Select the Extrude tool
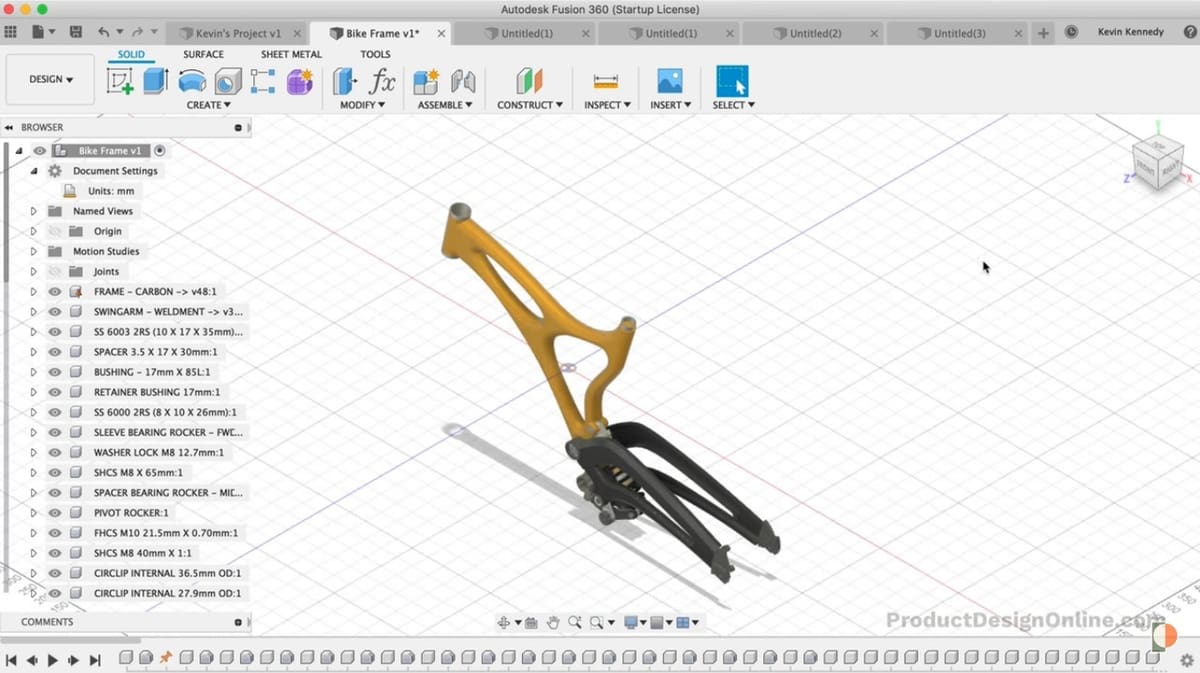Screen dimensions: 1200x673 [x=155, y=81]
